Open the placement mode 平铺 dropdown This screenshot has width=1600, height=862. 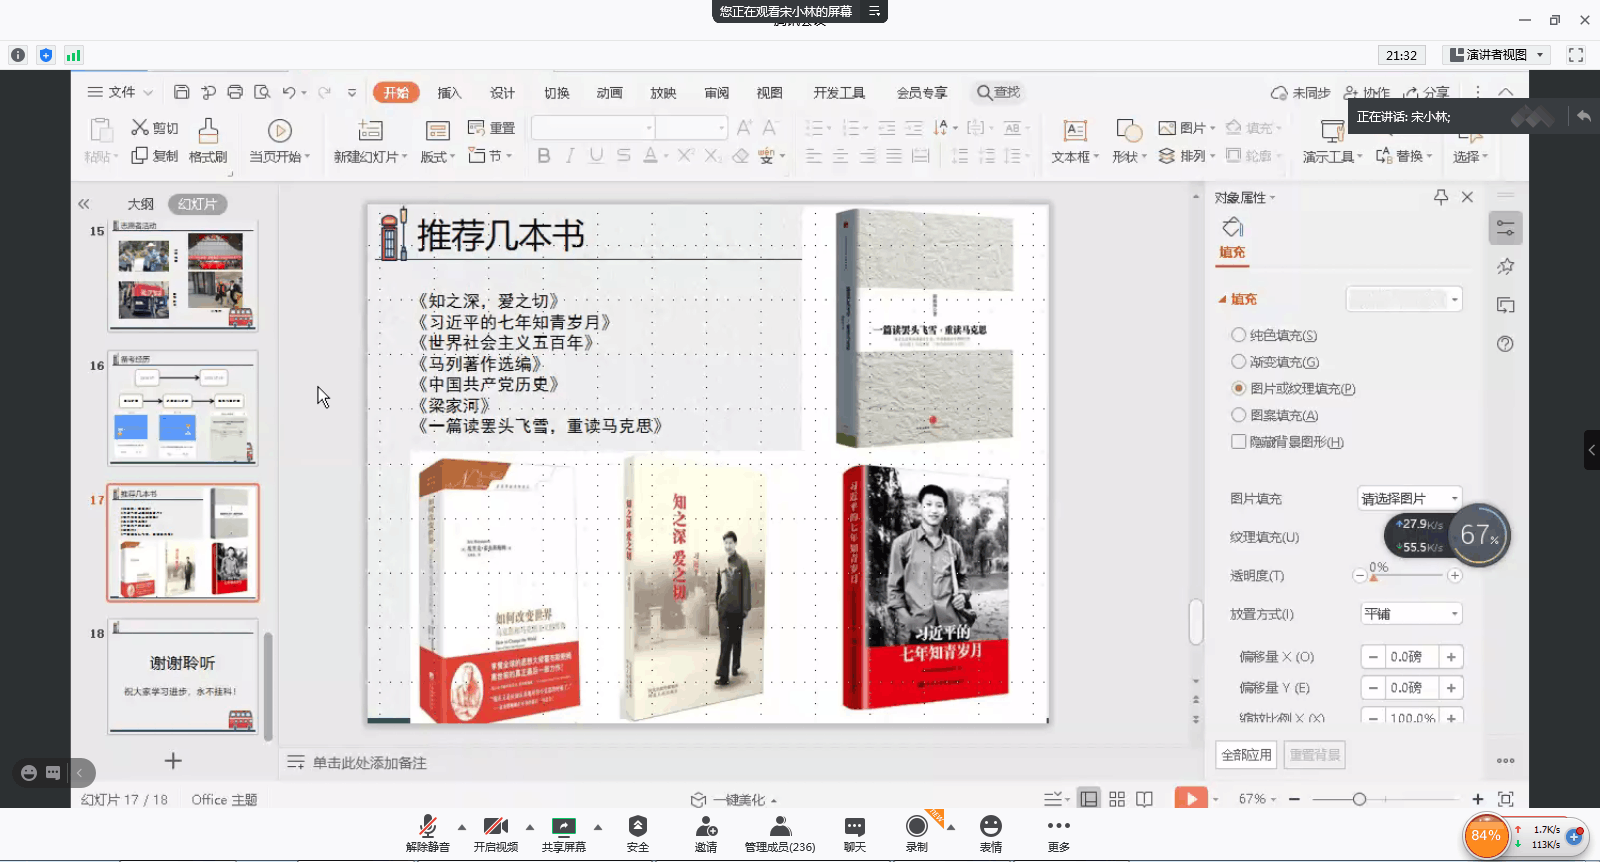pyautogui.click(x=1411, y=614)
